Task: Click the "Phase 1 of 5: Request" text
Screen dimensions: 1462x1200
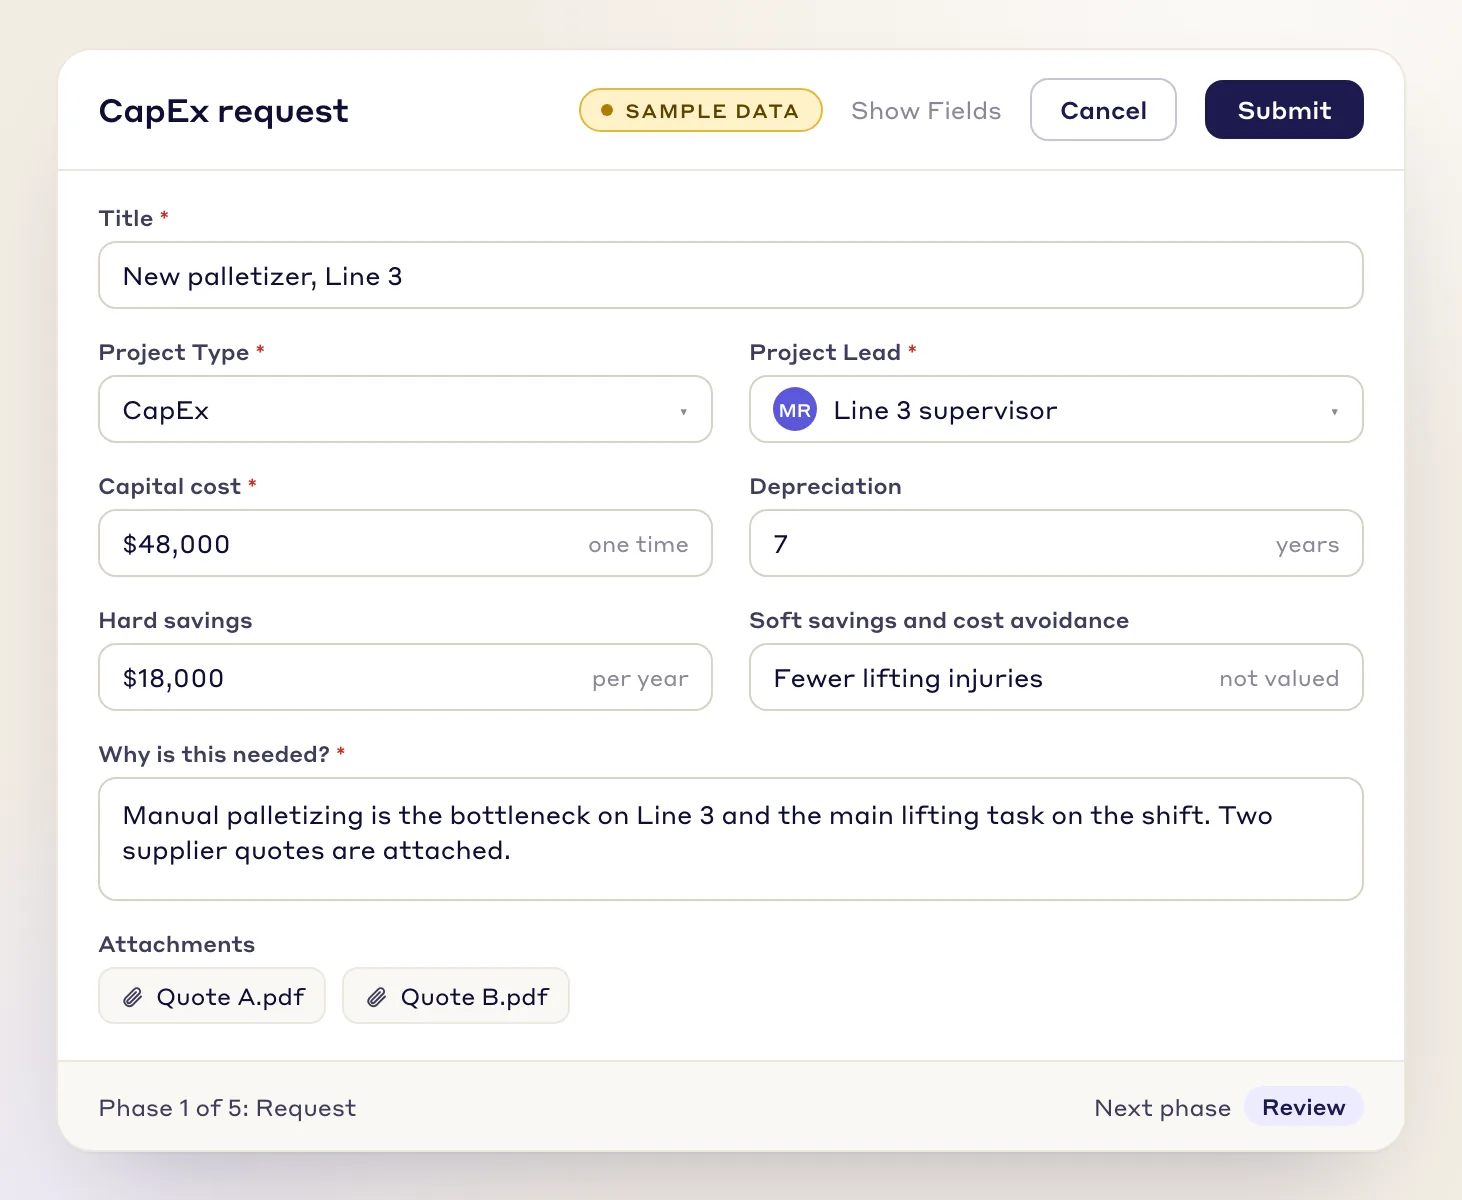Action: (x=227, y=1108)
